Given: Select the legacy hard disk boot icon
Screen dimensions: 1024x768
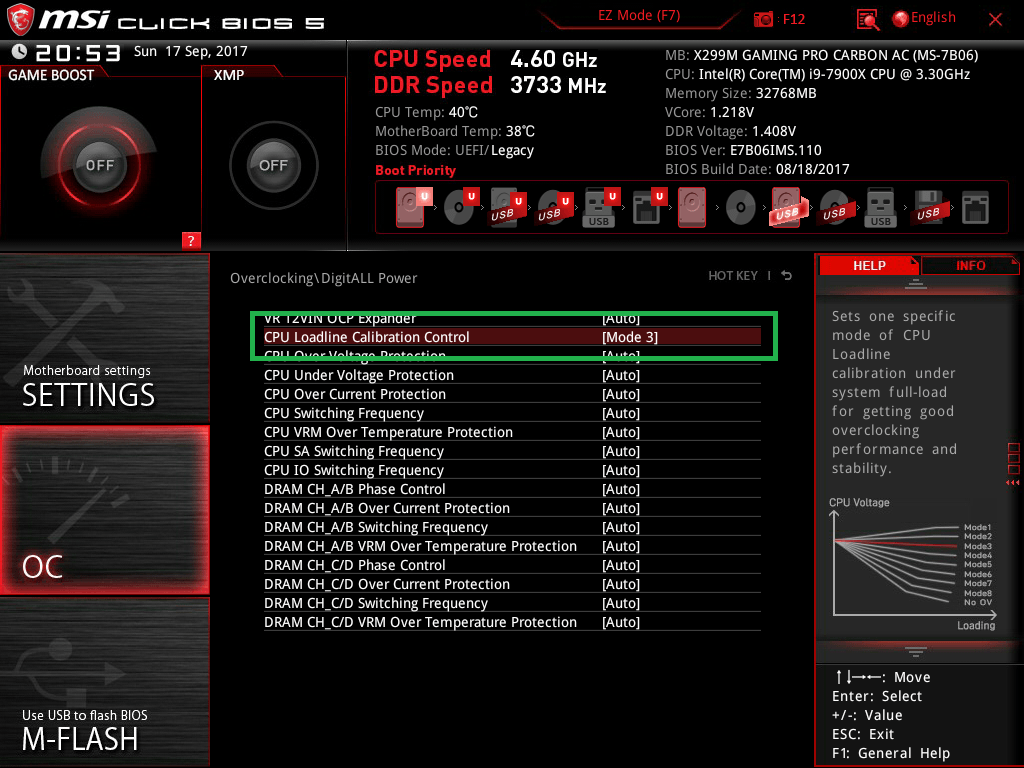Looking at the screenshot, I should point(692,207).
